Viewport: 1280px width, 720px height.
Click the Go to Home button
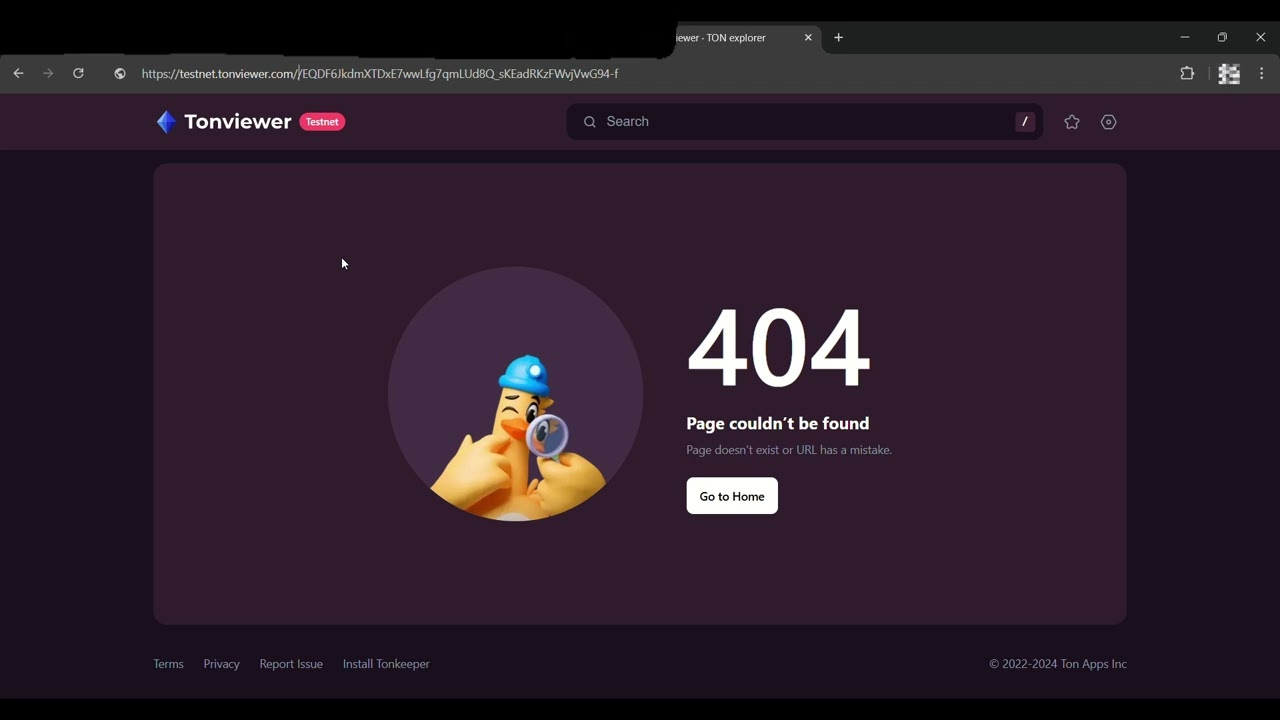(x=732, y=496)
